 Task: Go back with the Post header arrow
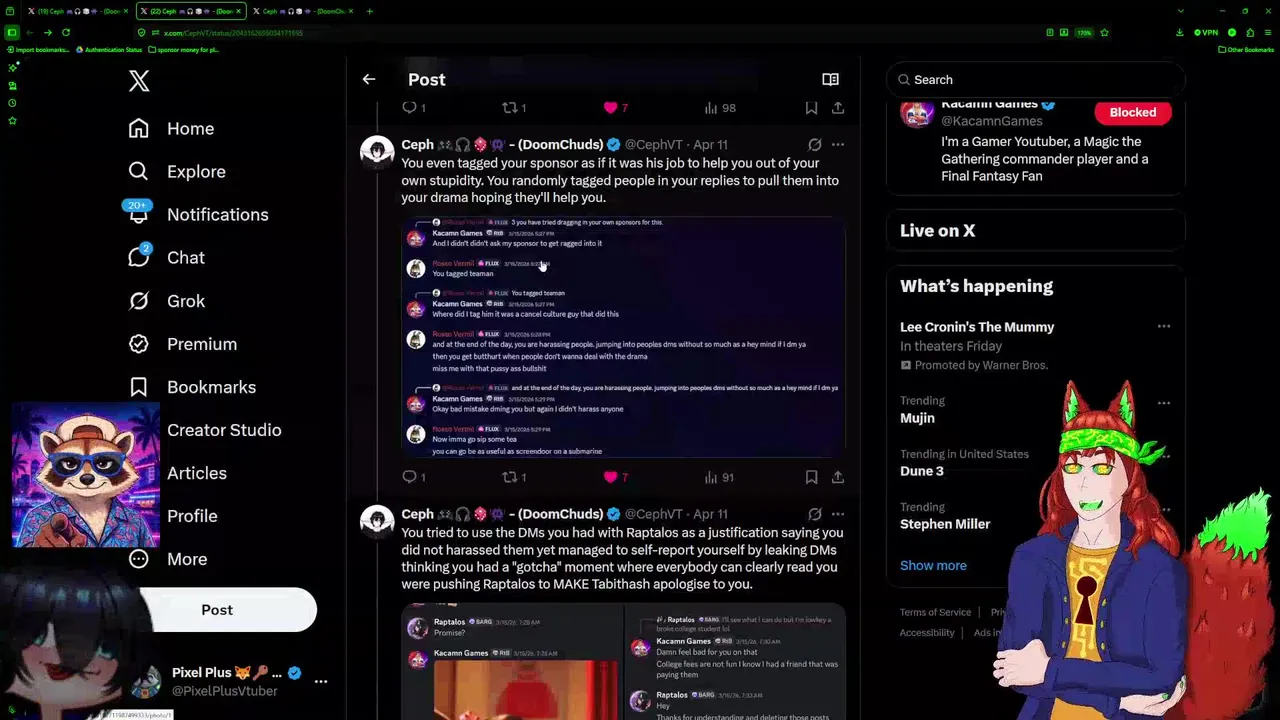pyautogui.click(x=369, y=79)
